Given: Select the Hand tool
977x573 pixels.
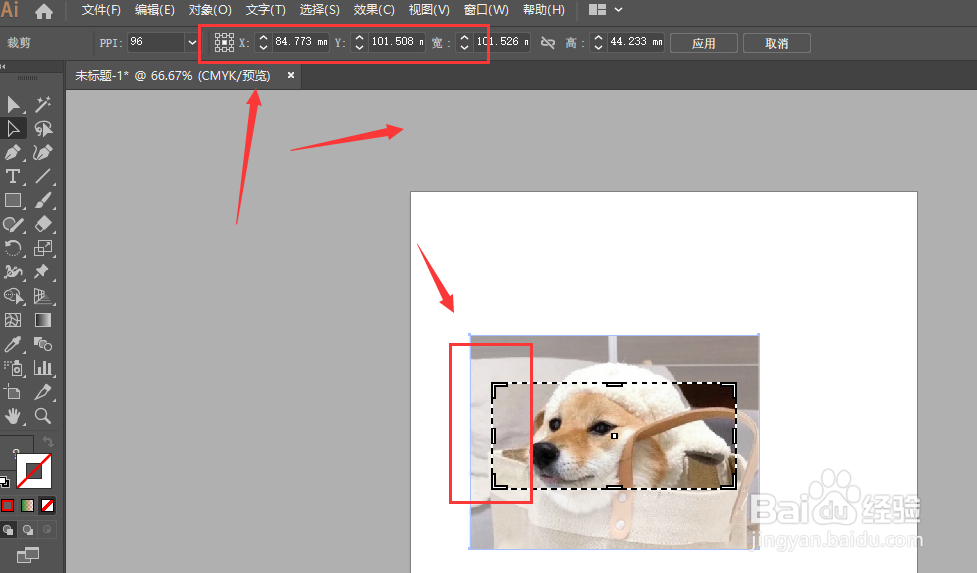Looking at the screenshot, I should 13,416.
